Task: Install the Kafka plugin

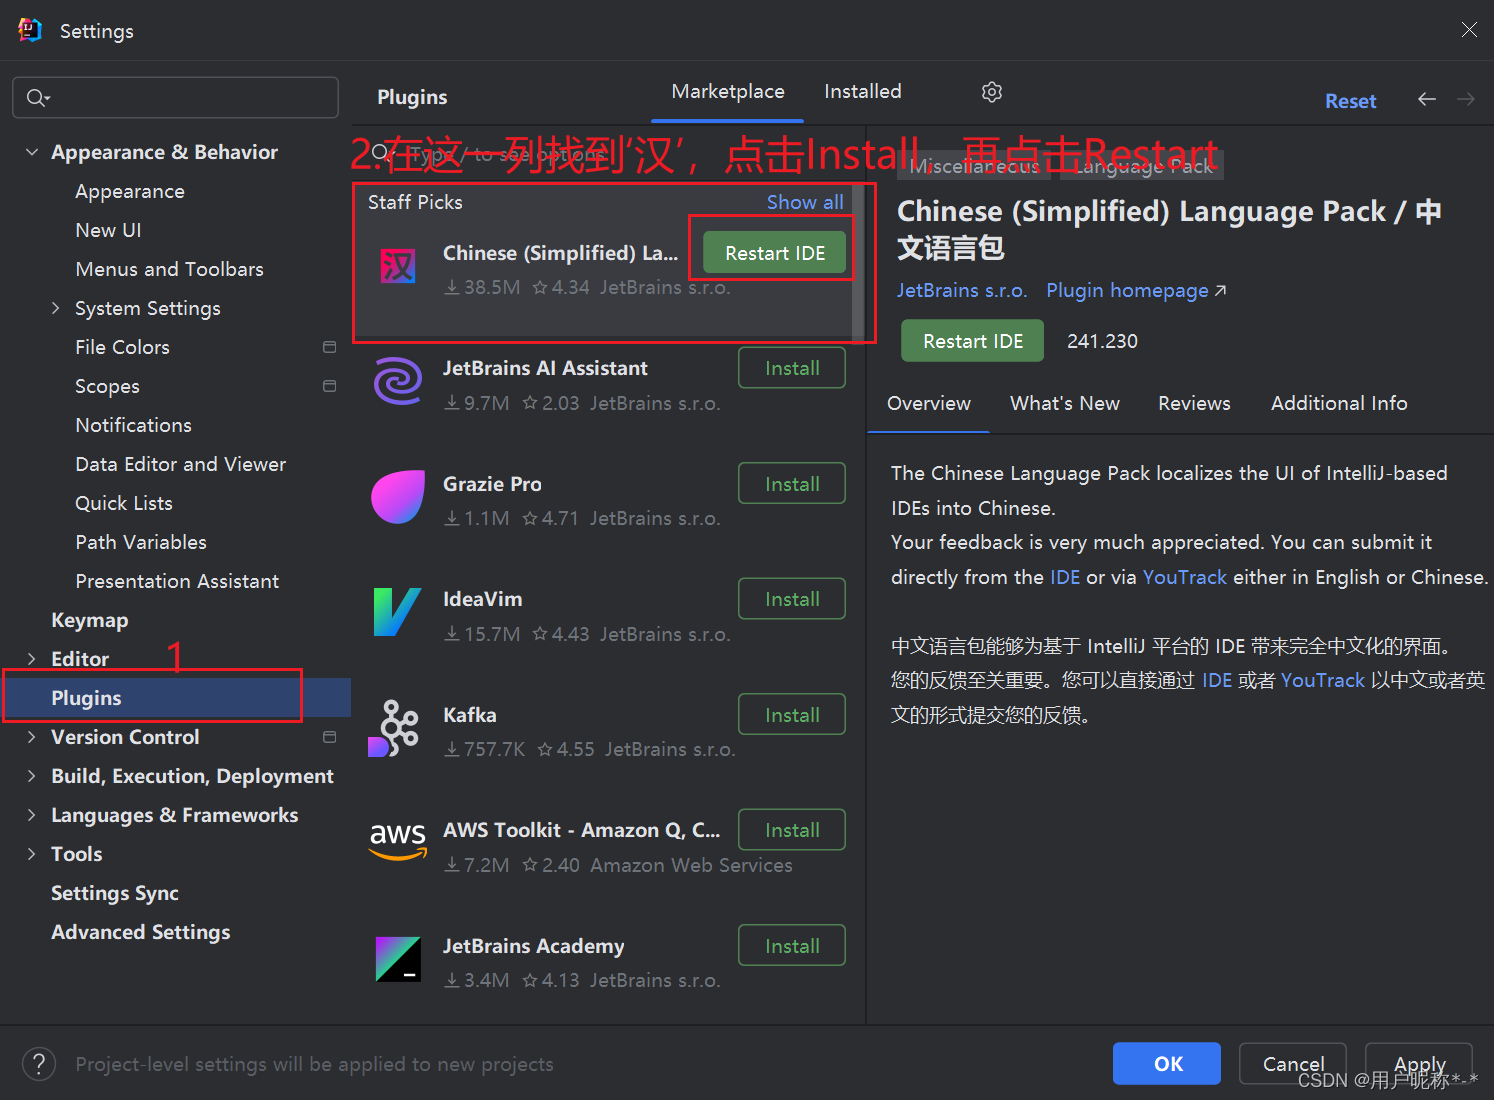Action: tap(792, 715)
